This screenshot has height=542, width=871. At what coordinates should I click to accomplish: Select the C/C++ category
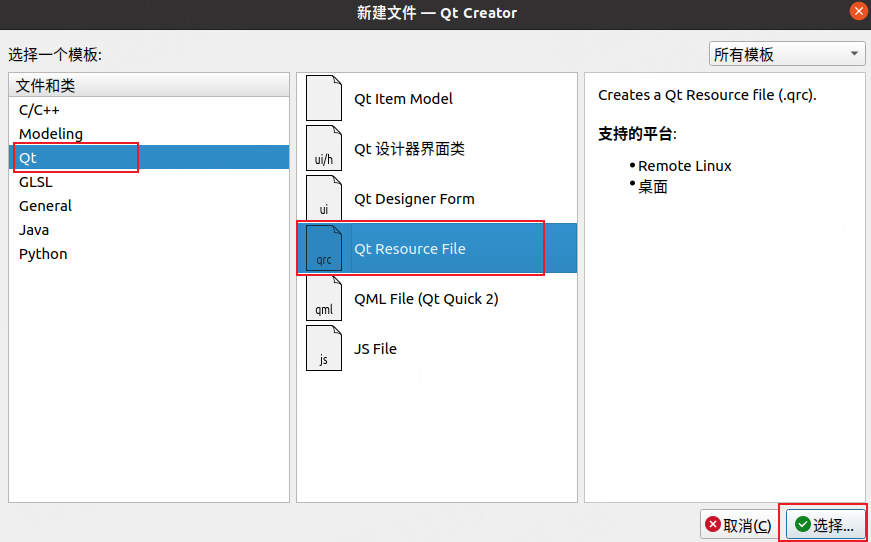(149, 110)
